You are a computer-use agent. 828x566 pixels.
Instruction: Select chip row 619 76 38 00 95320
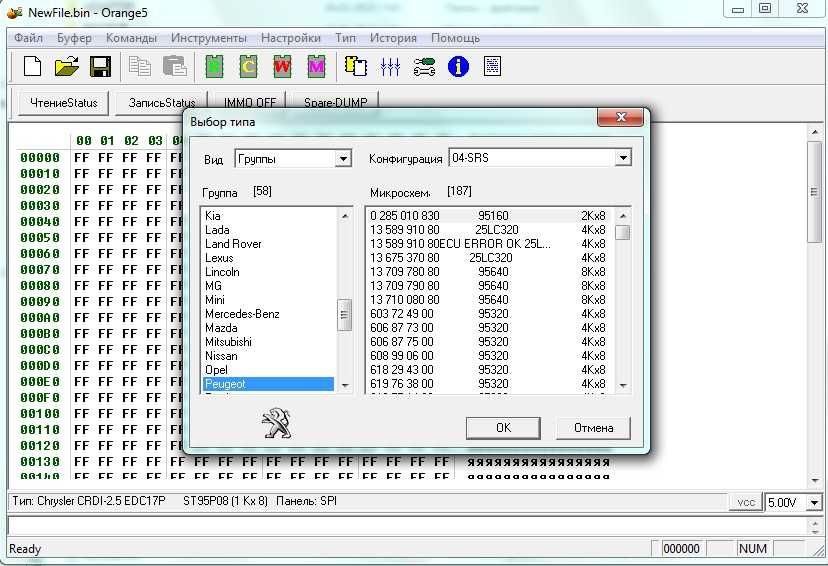(488, 384)
